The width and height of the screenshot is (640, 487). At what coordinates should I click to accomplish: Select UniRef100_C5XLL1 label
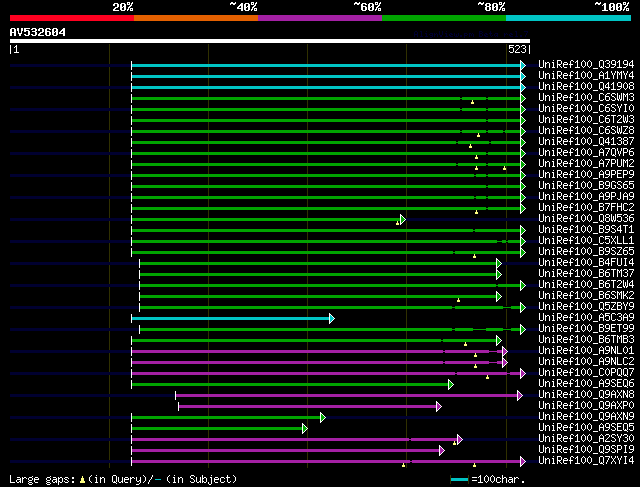pos(586,241)
